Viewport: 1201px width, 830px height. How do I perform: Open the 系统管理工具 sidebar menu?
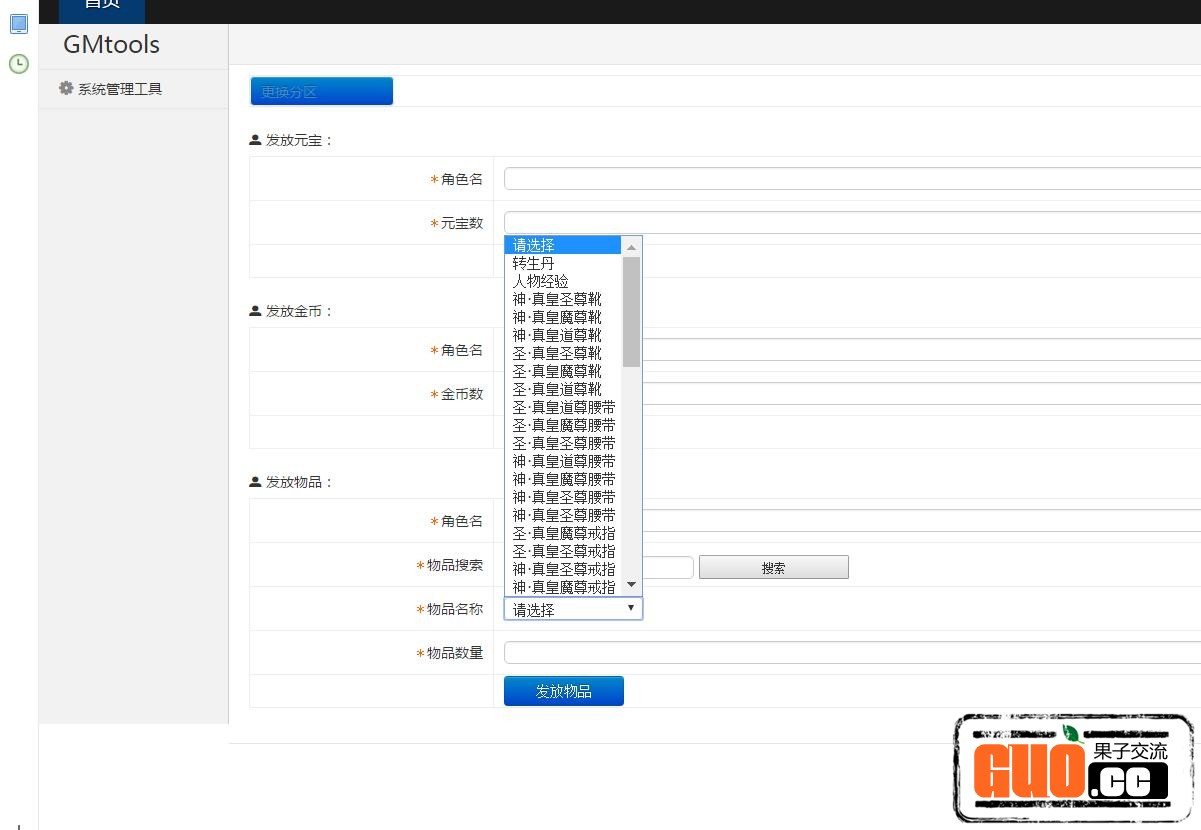coord(120,89)
